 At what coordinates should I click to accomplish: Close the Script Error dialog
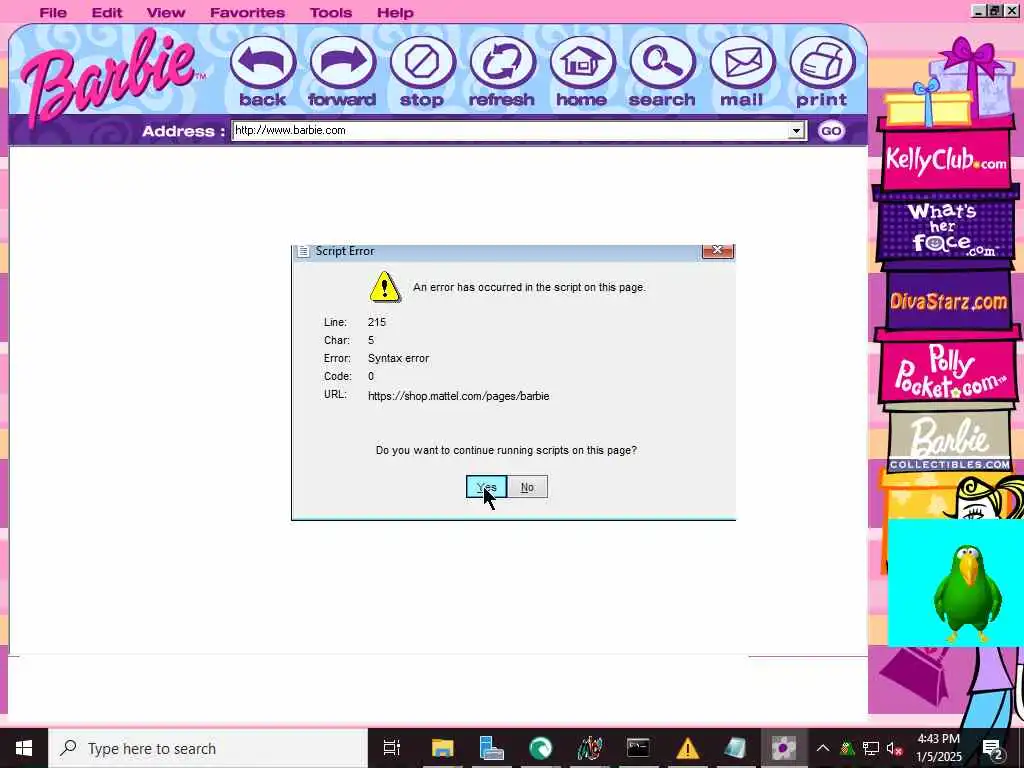(x=717, y=250)
